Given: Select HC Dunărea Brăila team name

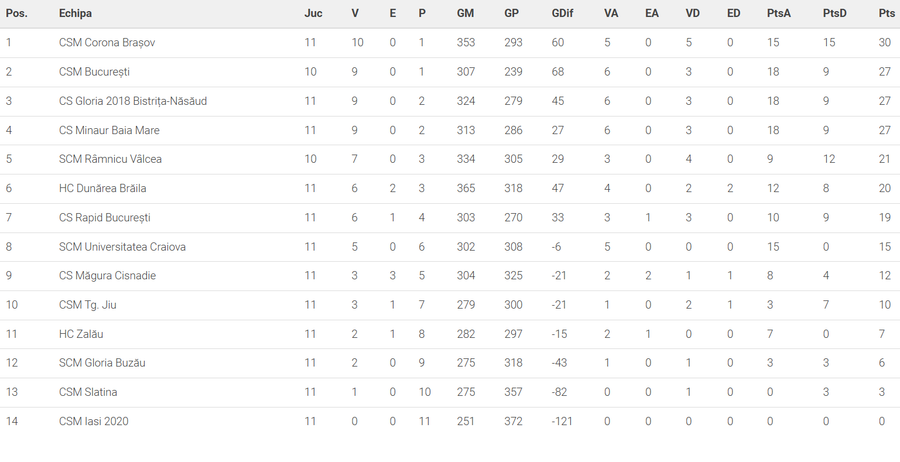Looking at the screenshot, I should coord(102,188).
